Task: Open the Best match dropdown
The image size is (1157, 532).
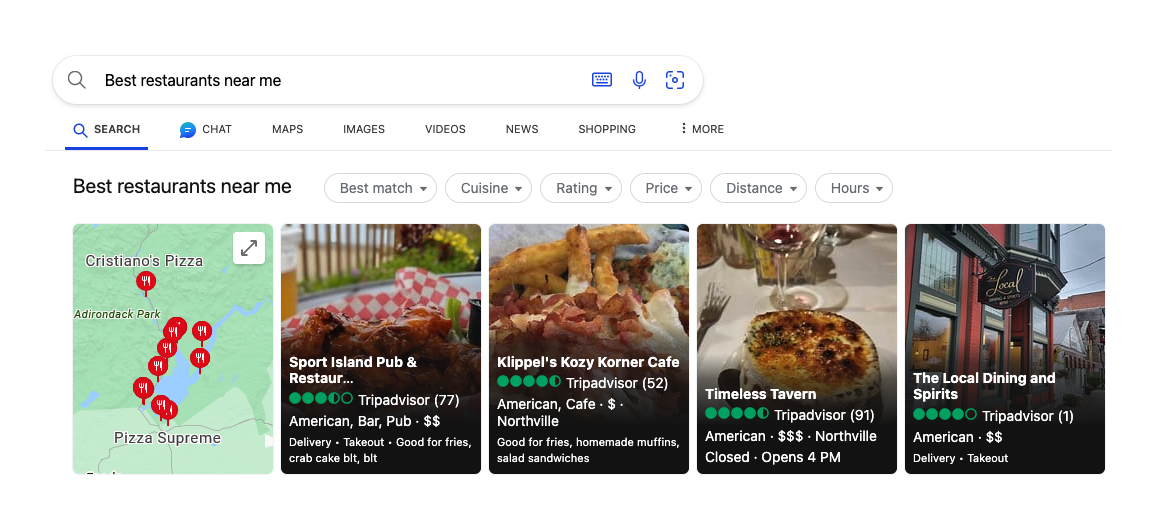Action: 380,188
